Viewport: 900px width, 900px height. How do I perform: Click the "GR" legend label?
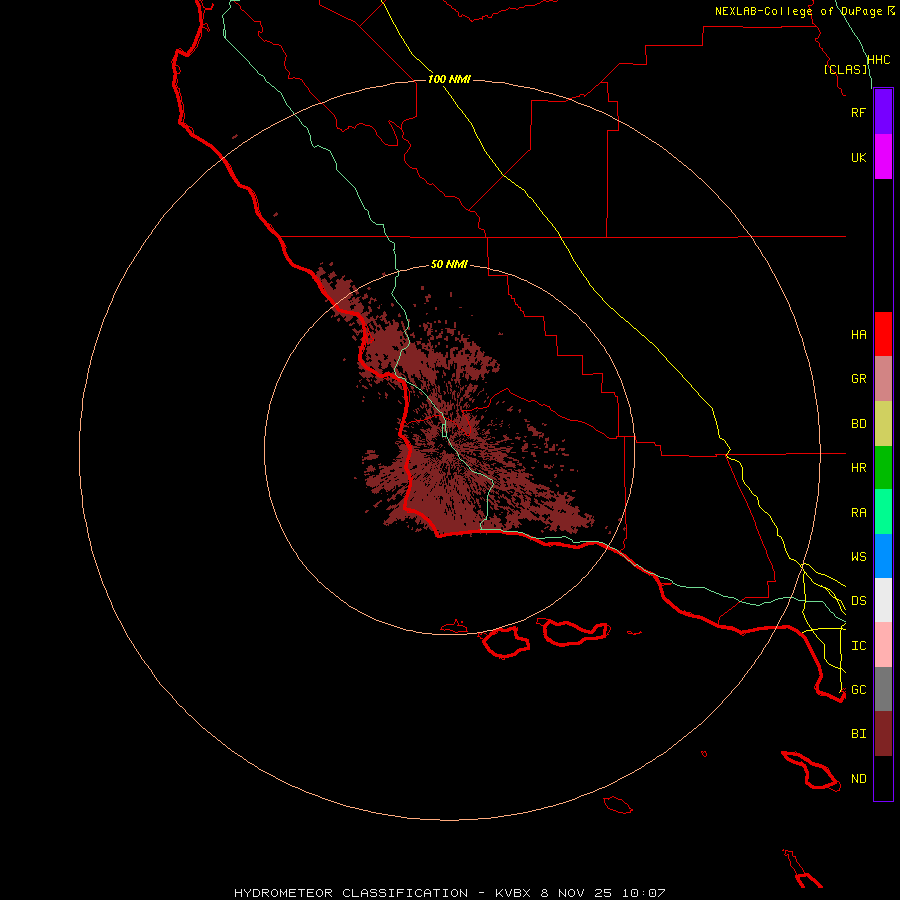858,379
